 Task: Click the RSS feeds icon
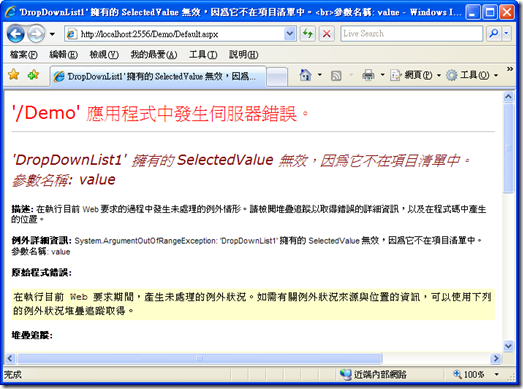tap(336, 75)
